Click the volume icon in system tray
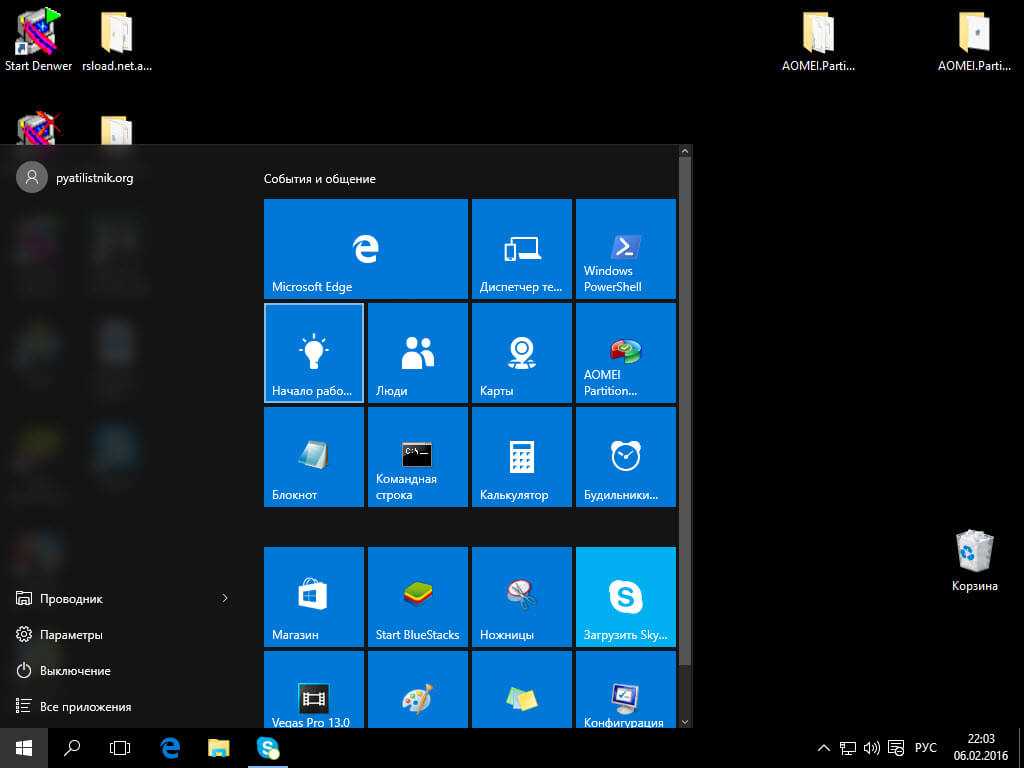Viewport: 1024px width, 768px height. (x=871, y=748)
